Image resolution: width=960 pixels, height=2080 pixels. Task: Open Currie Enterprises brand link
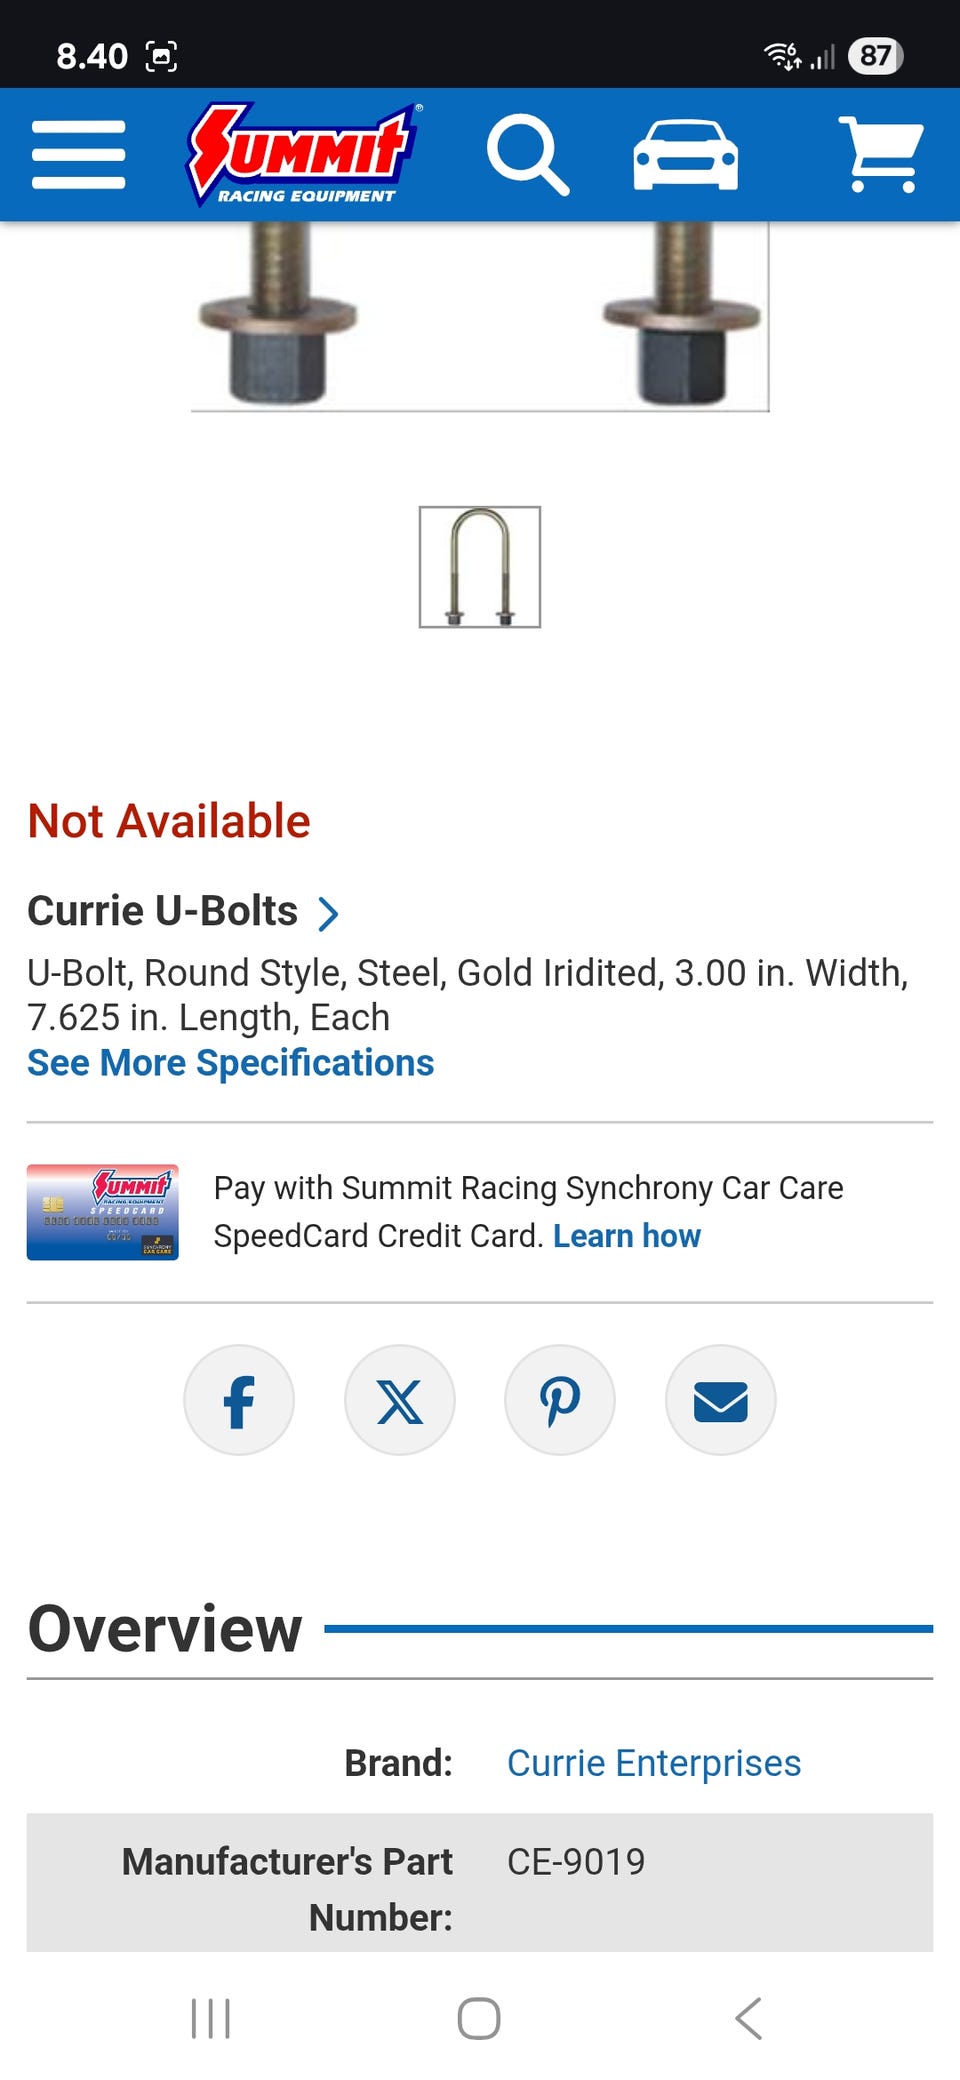(654, 1763)
